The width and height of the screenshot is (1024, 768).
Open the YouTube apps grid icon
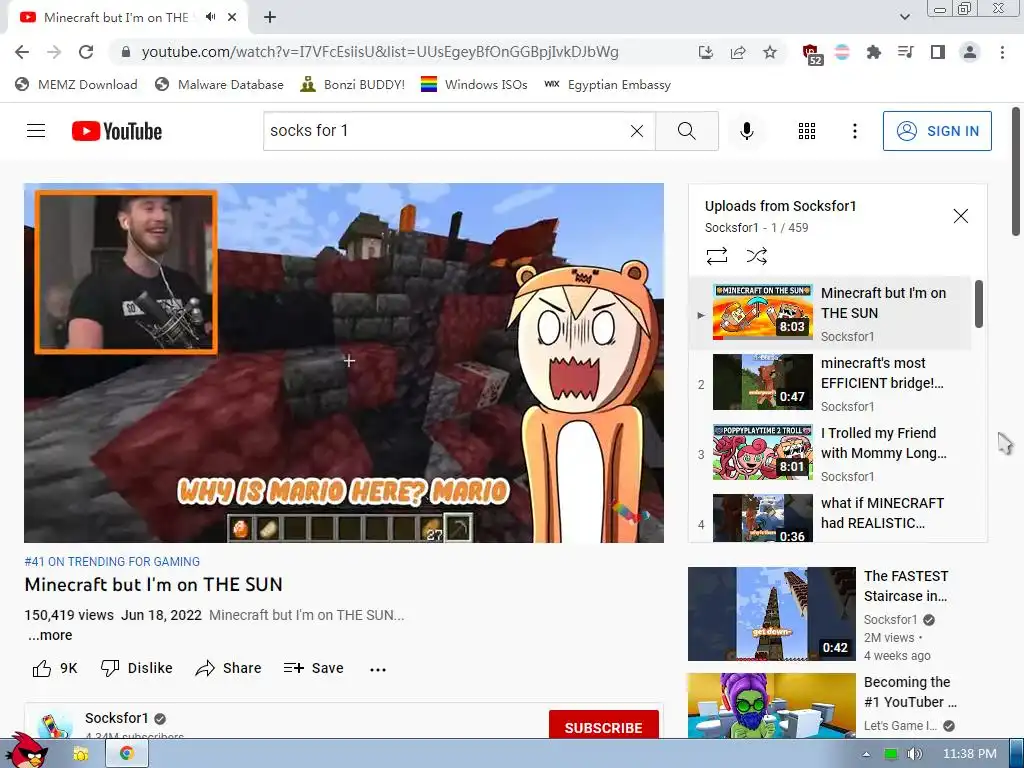click(x=807, y=131)
